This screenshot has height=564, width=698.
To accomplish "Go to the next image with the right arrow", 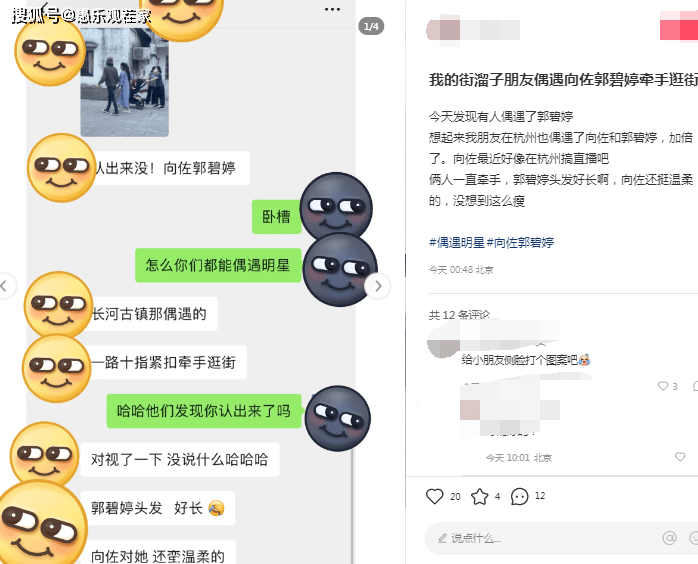I will click(x=377, y=286).
